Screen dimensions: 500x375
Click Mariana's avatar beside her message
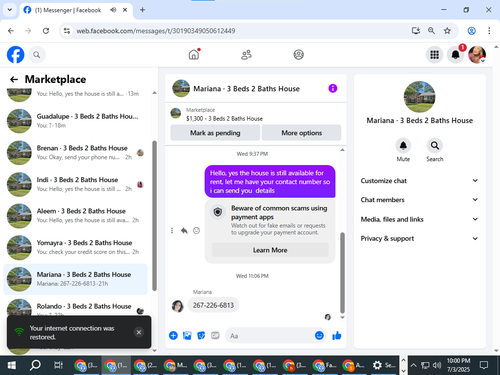click(178, 306)
